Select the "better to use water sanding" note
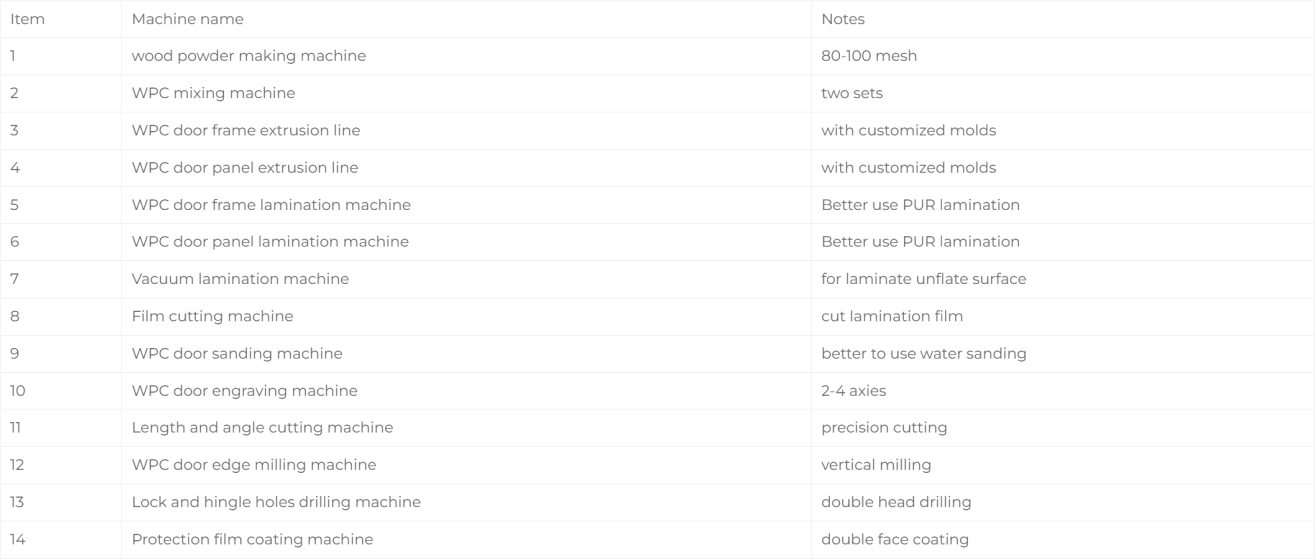 coord(924,353)
